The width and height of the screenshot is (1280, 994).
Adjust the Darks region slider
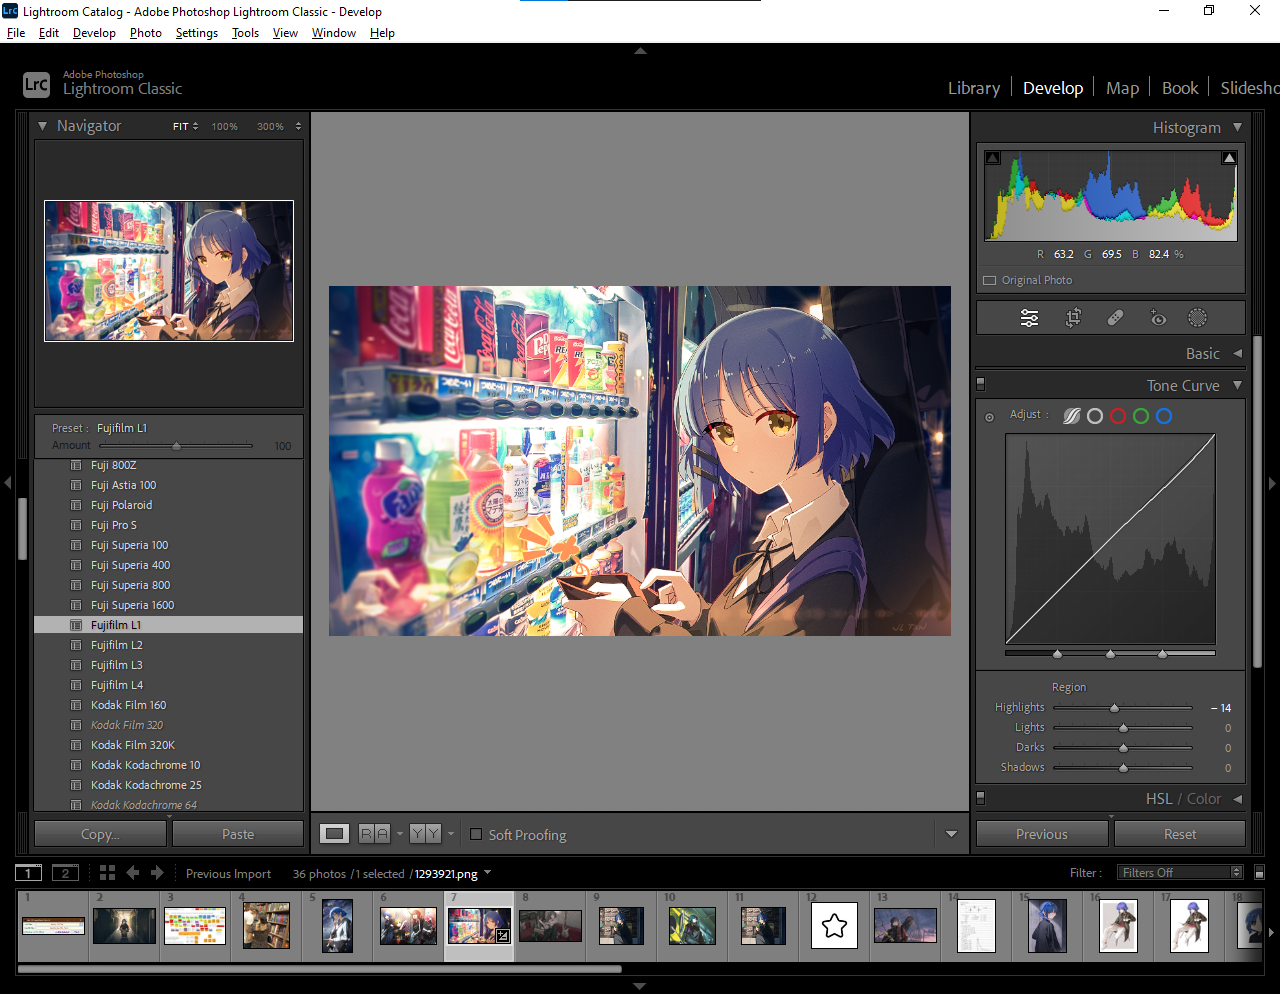pos(1123,748)
